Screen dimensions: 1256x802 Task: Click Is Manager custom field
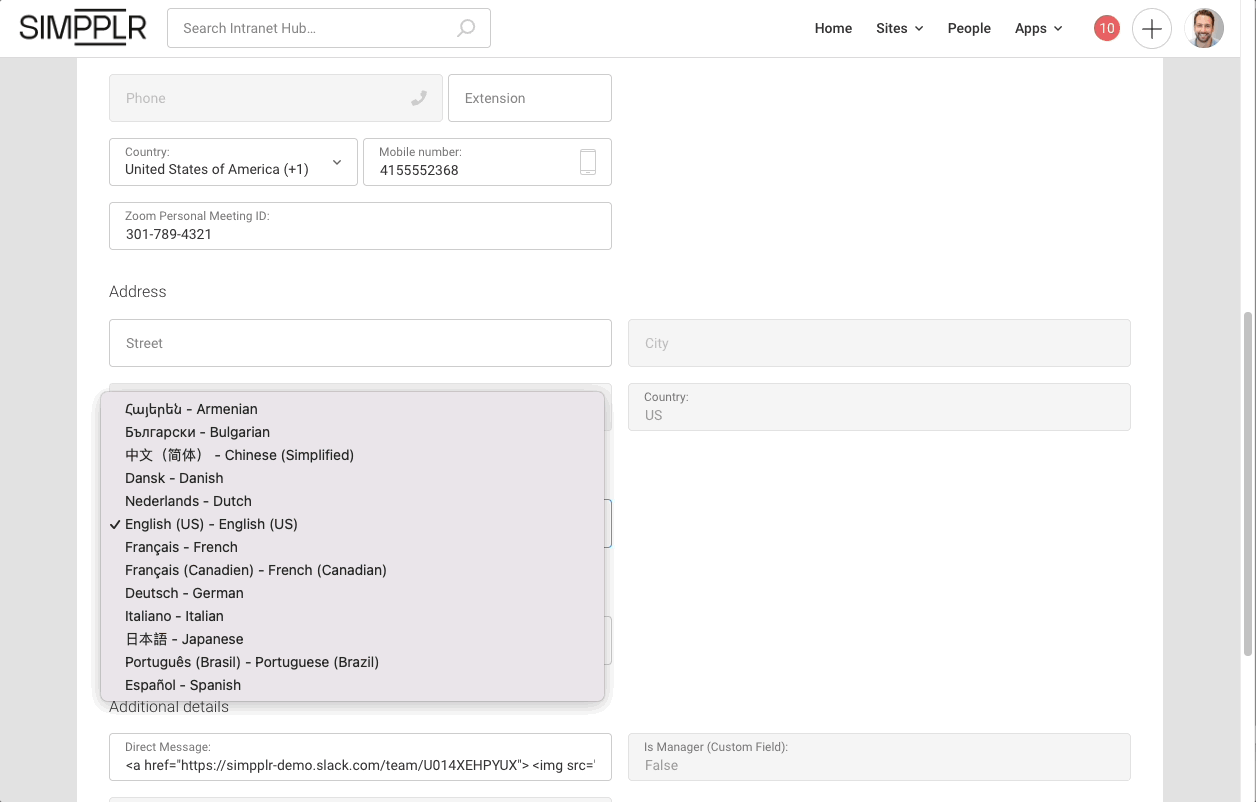click(879, 757)
